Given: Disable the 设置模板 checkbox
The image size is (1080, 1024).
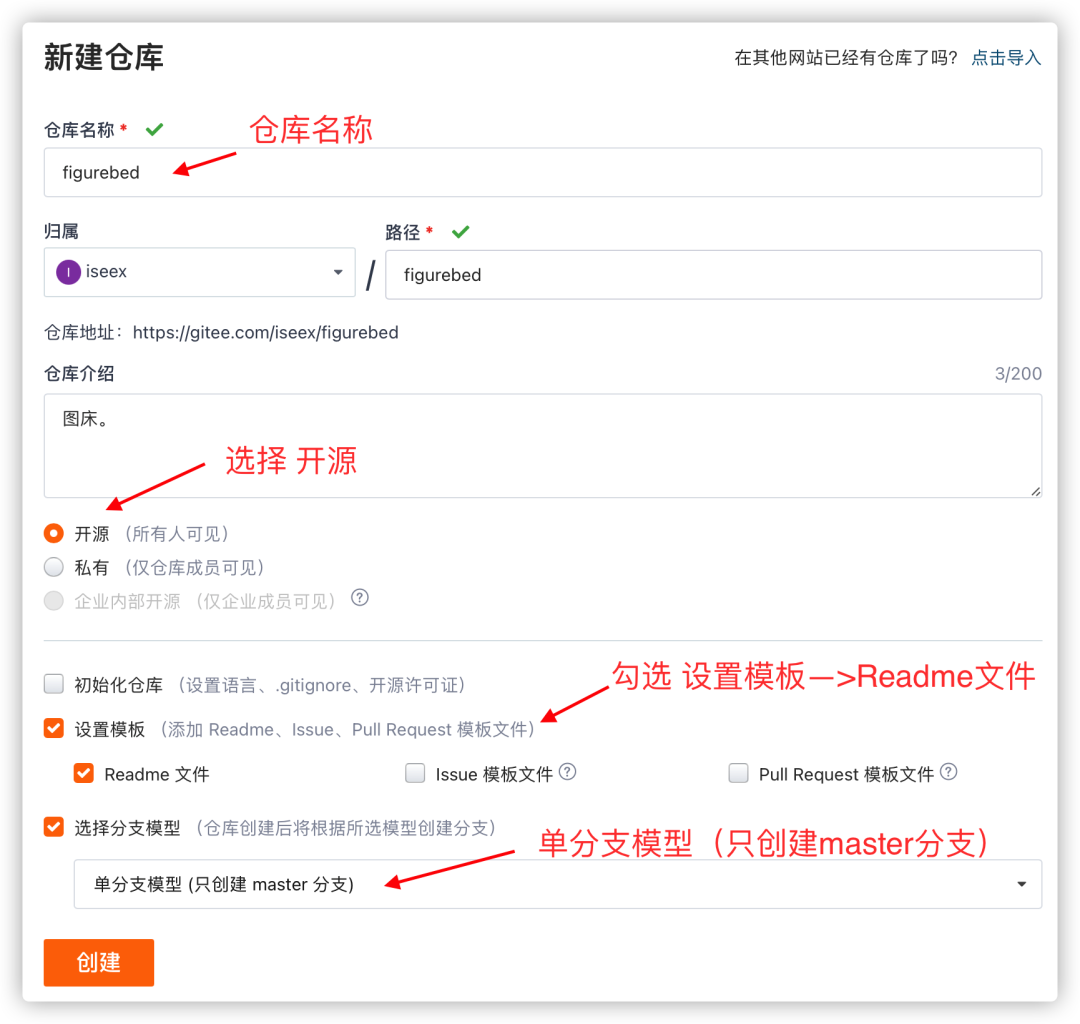Looking at the screenshot, I should pyautogui.click(x=53, y=728).
